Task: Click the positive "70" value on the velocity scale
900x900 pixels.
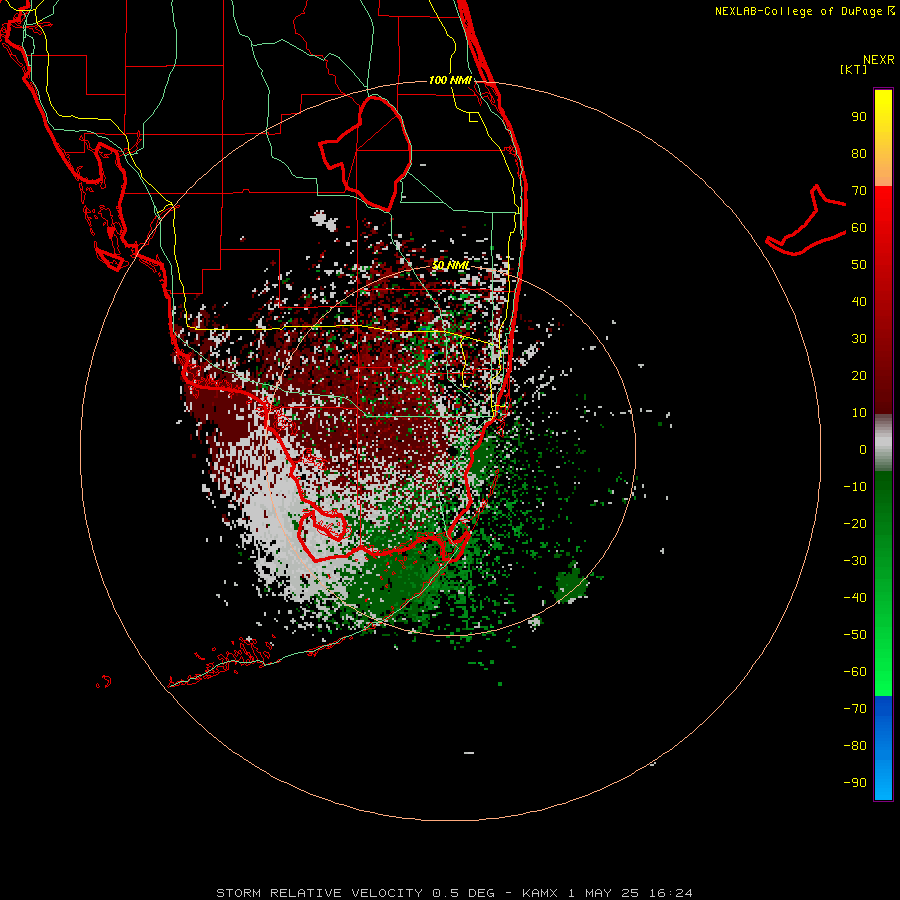Action: [x=859, y=191]
